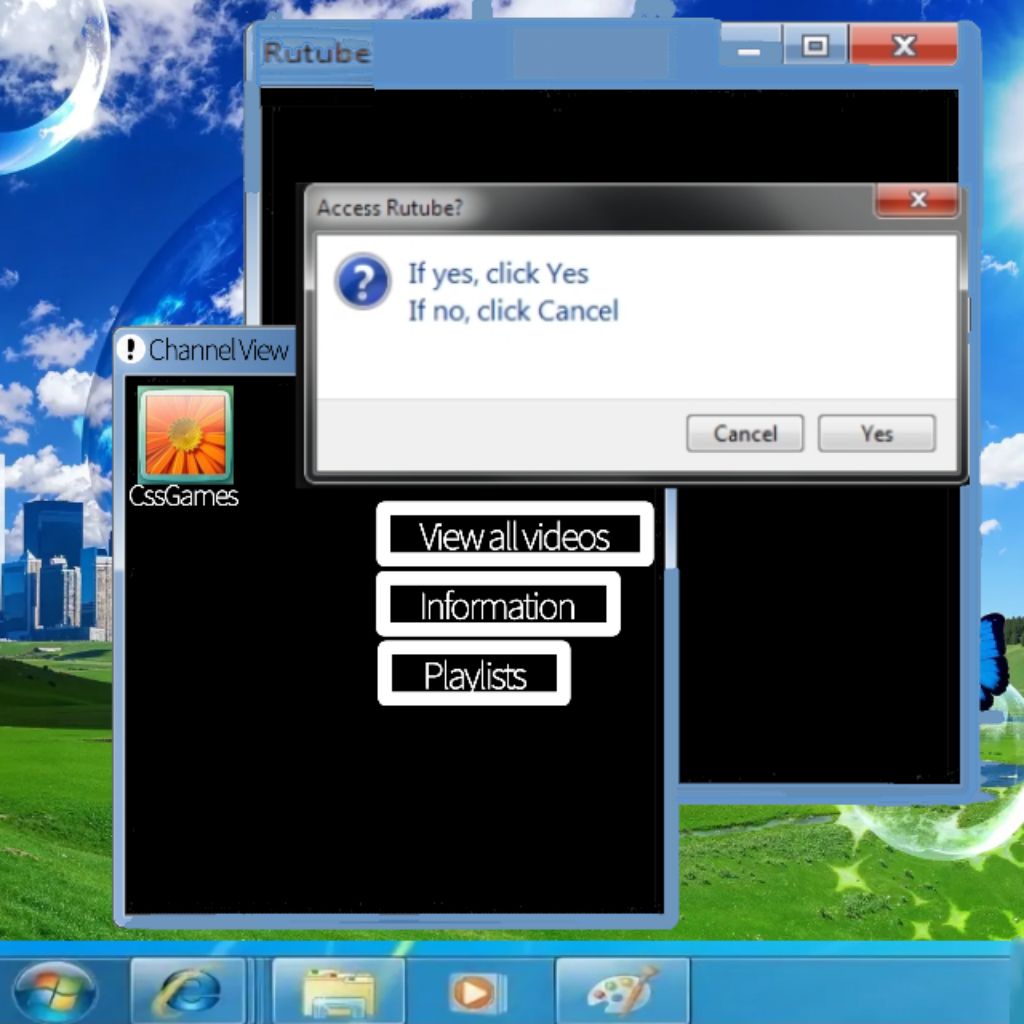The width and height of the screenshot is (1024, 1024).
Task: Click the Channel View title text
Action: (x=218, y=350)
